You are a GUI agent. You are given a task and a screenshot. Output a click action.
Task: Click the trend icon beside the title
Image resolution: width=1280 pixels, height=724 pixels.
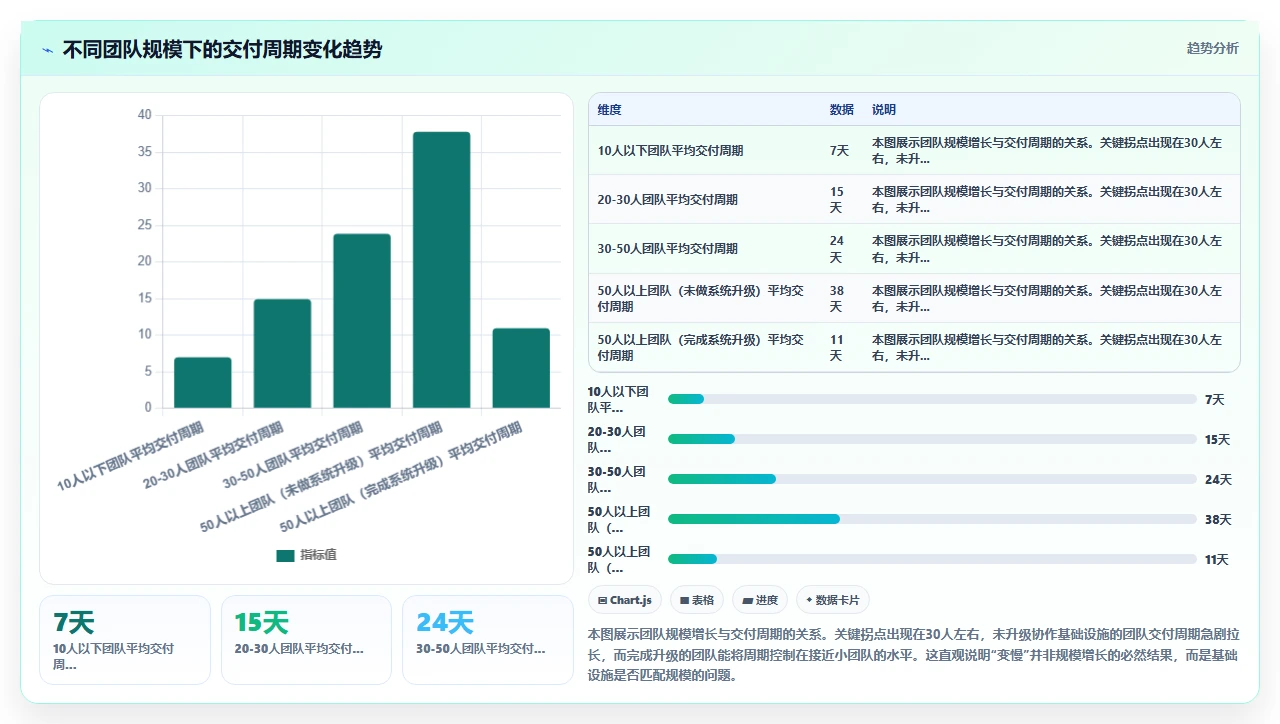47,50
